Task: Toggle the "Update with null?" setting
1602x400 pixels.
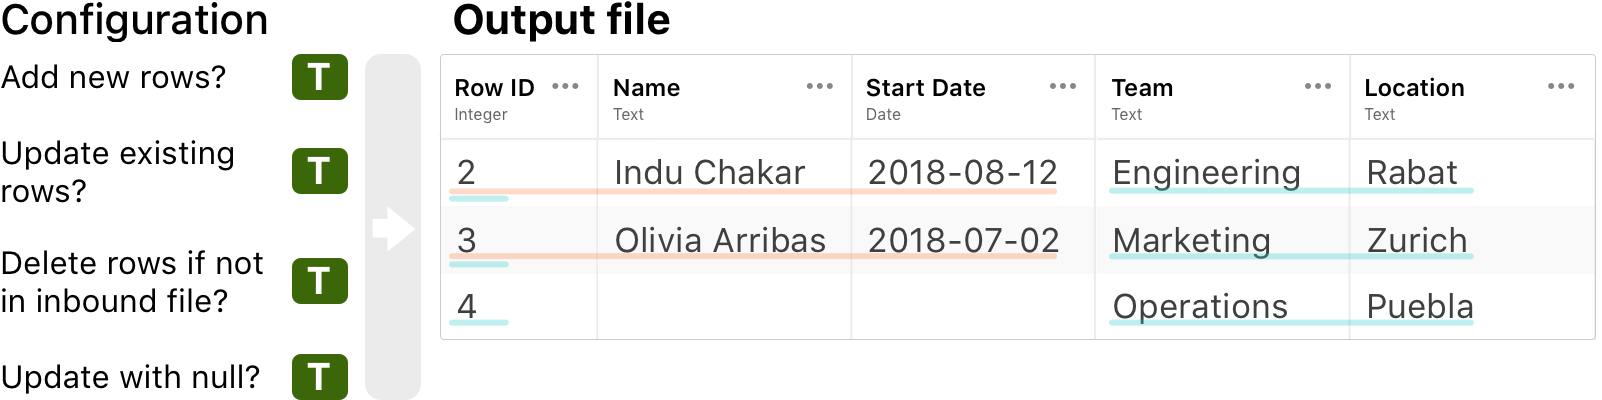Action: tap(319, 377)
